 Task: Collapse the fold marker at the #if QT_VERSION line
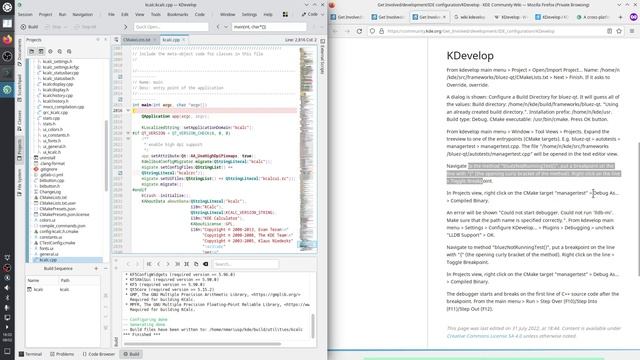(128, 133)
